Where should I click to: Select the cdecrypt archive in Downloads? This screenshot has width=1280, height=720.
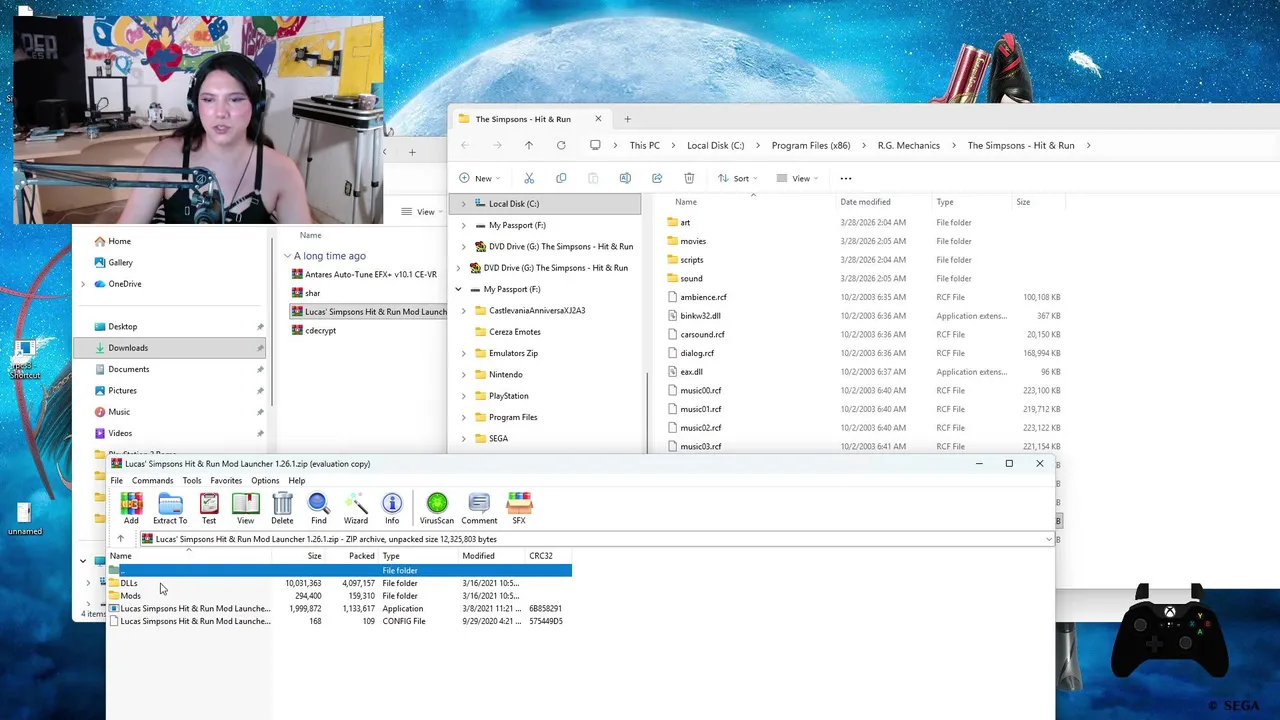point(320,330)
